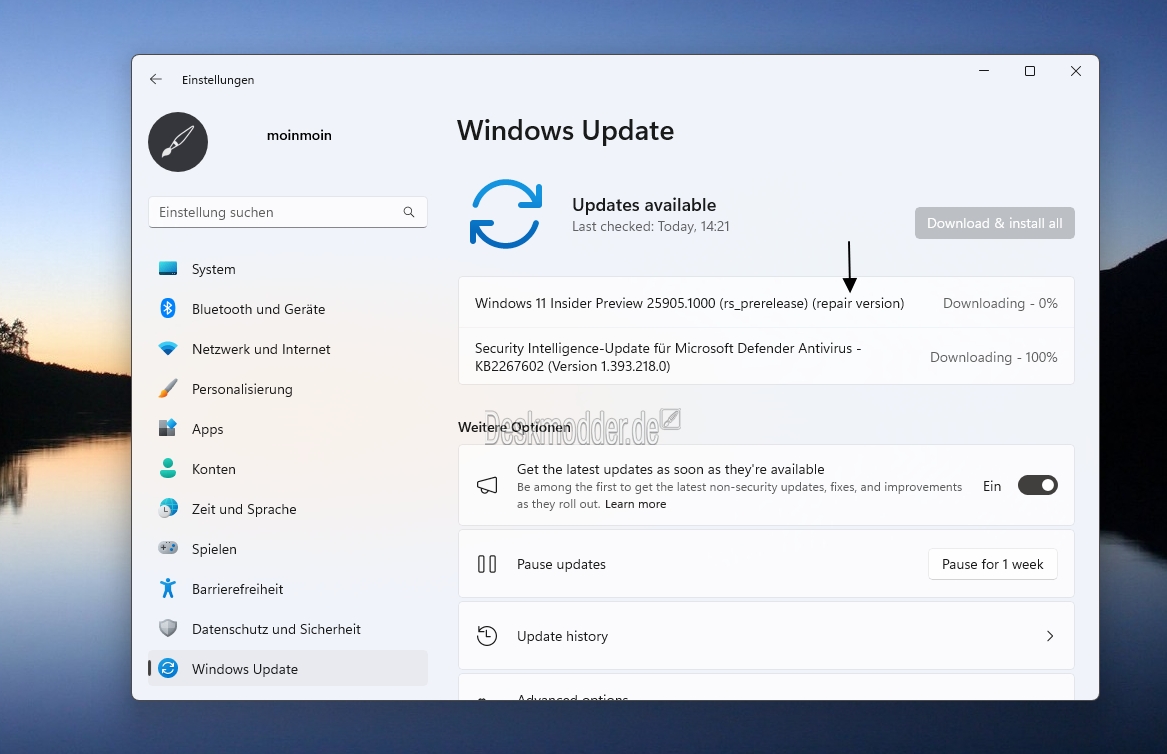This screenshot has width=1167, height=754.
Task: Click the System monitor icon
Action: coord(168,269)
